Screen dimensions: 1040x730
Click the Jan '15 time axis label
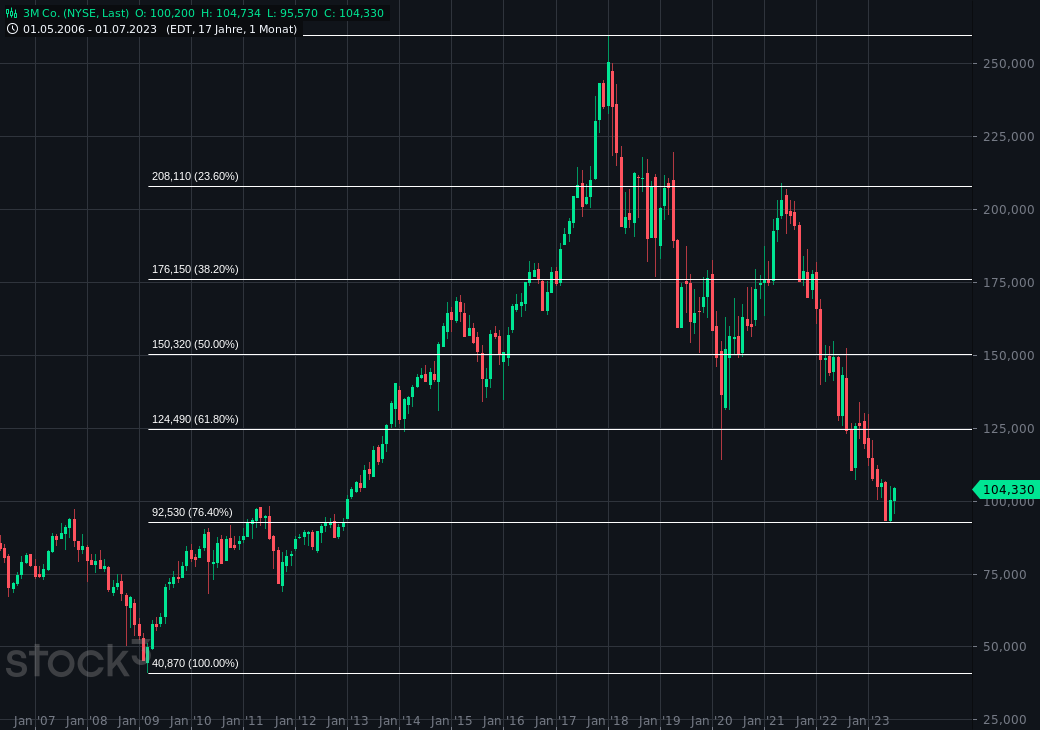tap(451, 721)
